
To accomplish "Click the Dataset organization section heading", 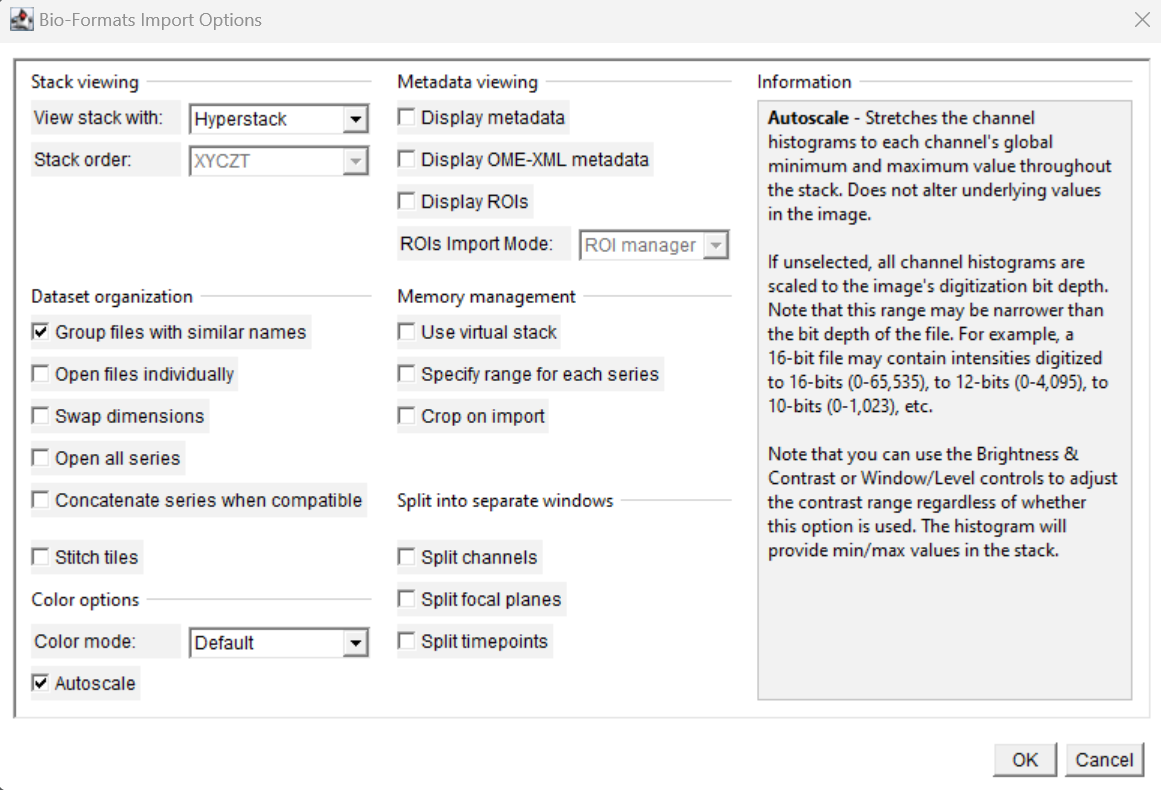I will [112, 297].
